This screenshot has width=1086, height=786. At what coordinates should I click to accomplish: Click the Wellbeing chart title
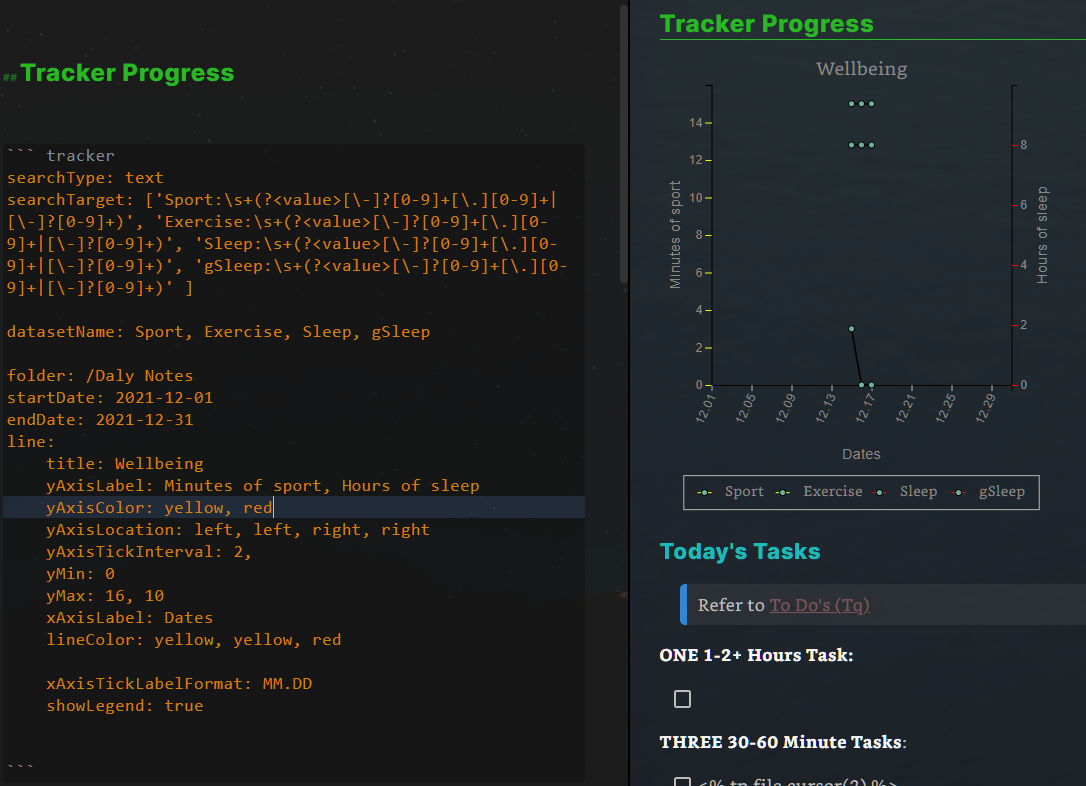861,68
